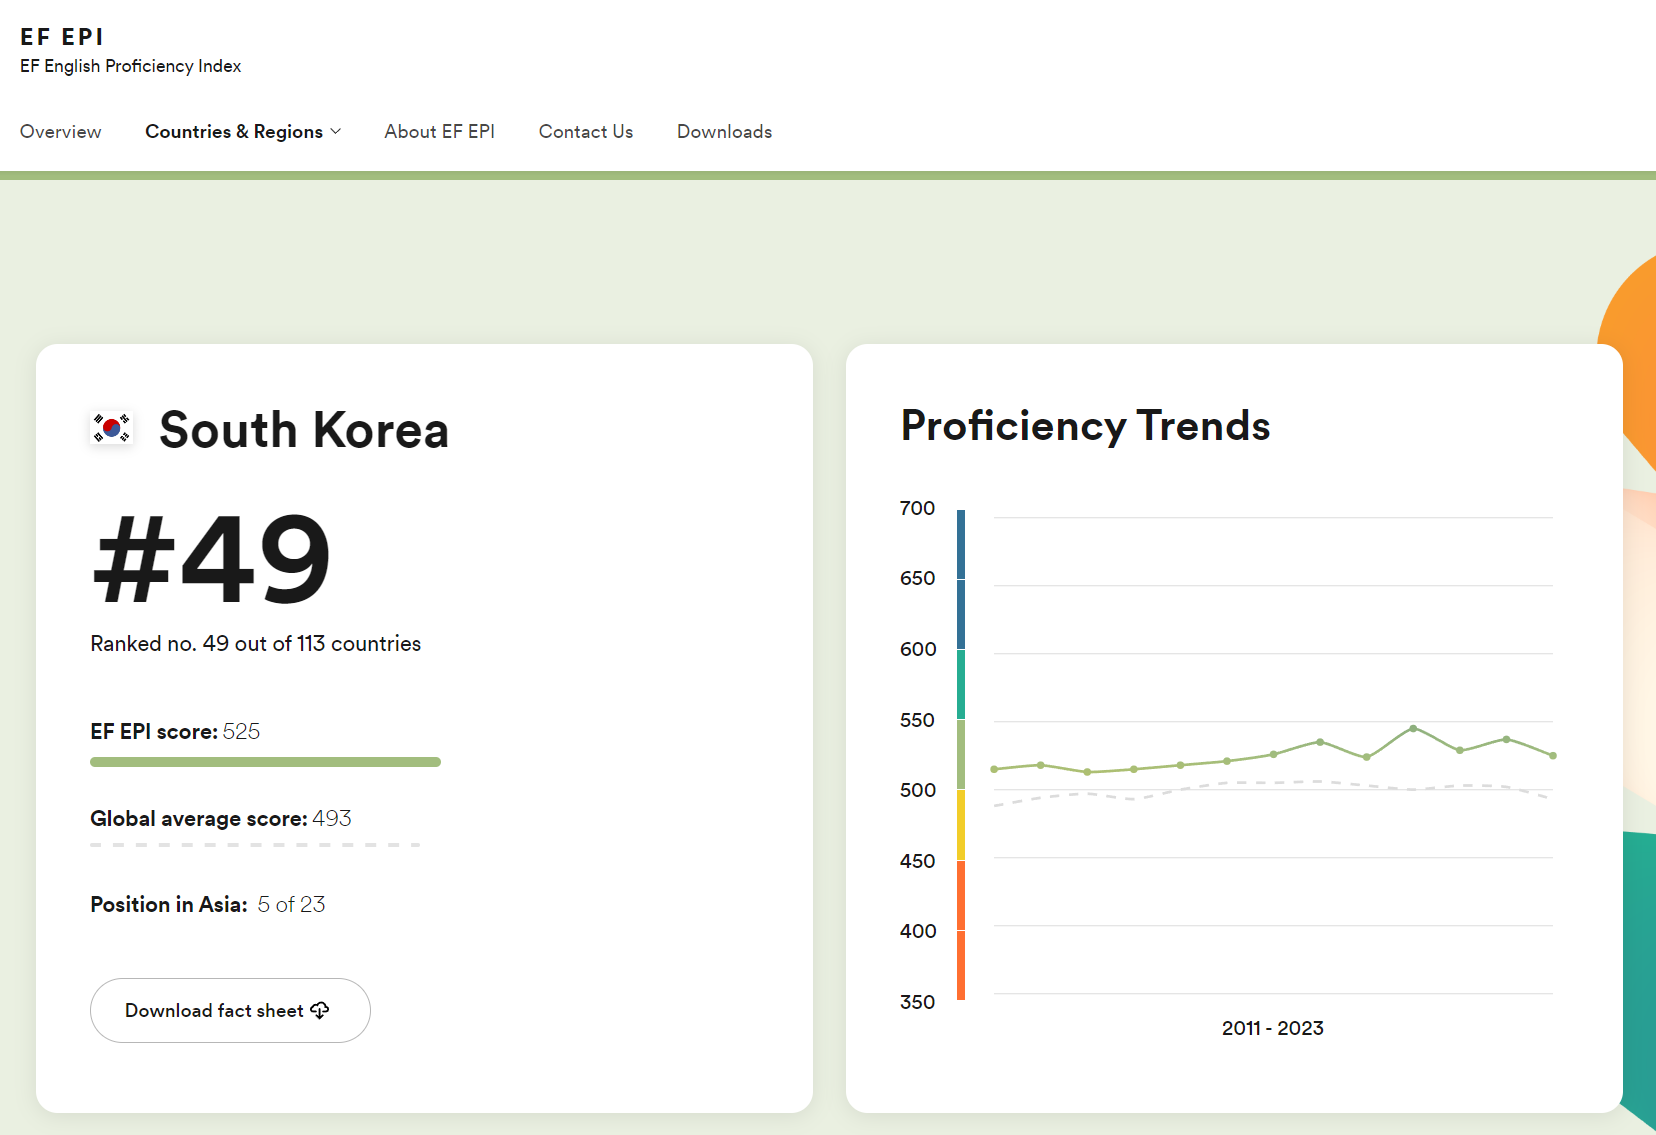Click the 550 axis label

click(x=917, y=720)
